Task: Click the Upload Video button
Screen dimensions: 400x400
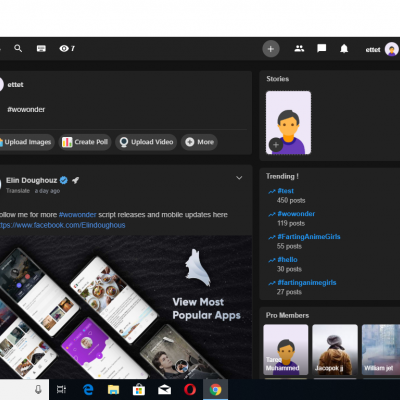Action: point(146,142)
